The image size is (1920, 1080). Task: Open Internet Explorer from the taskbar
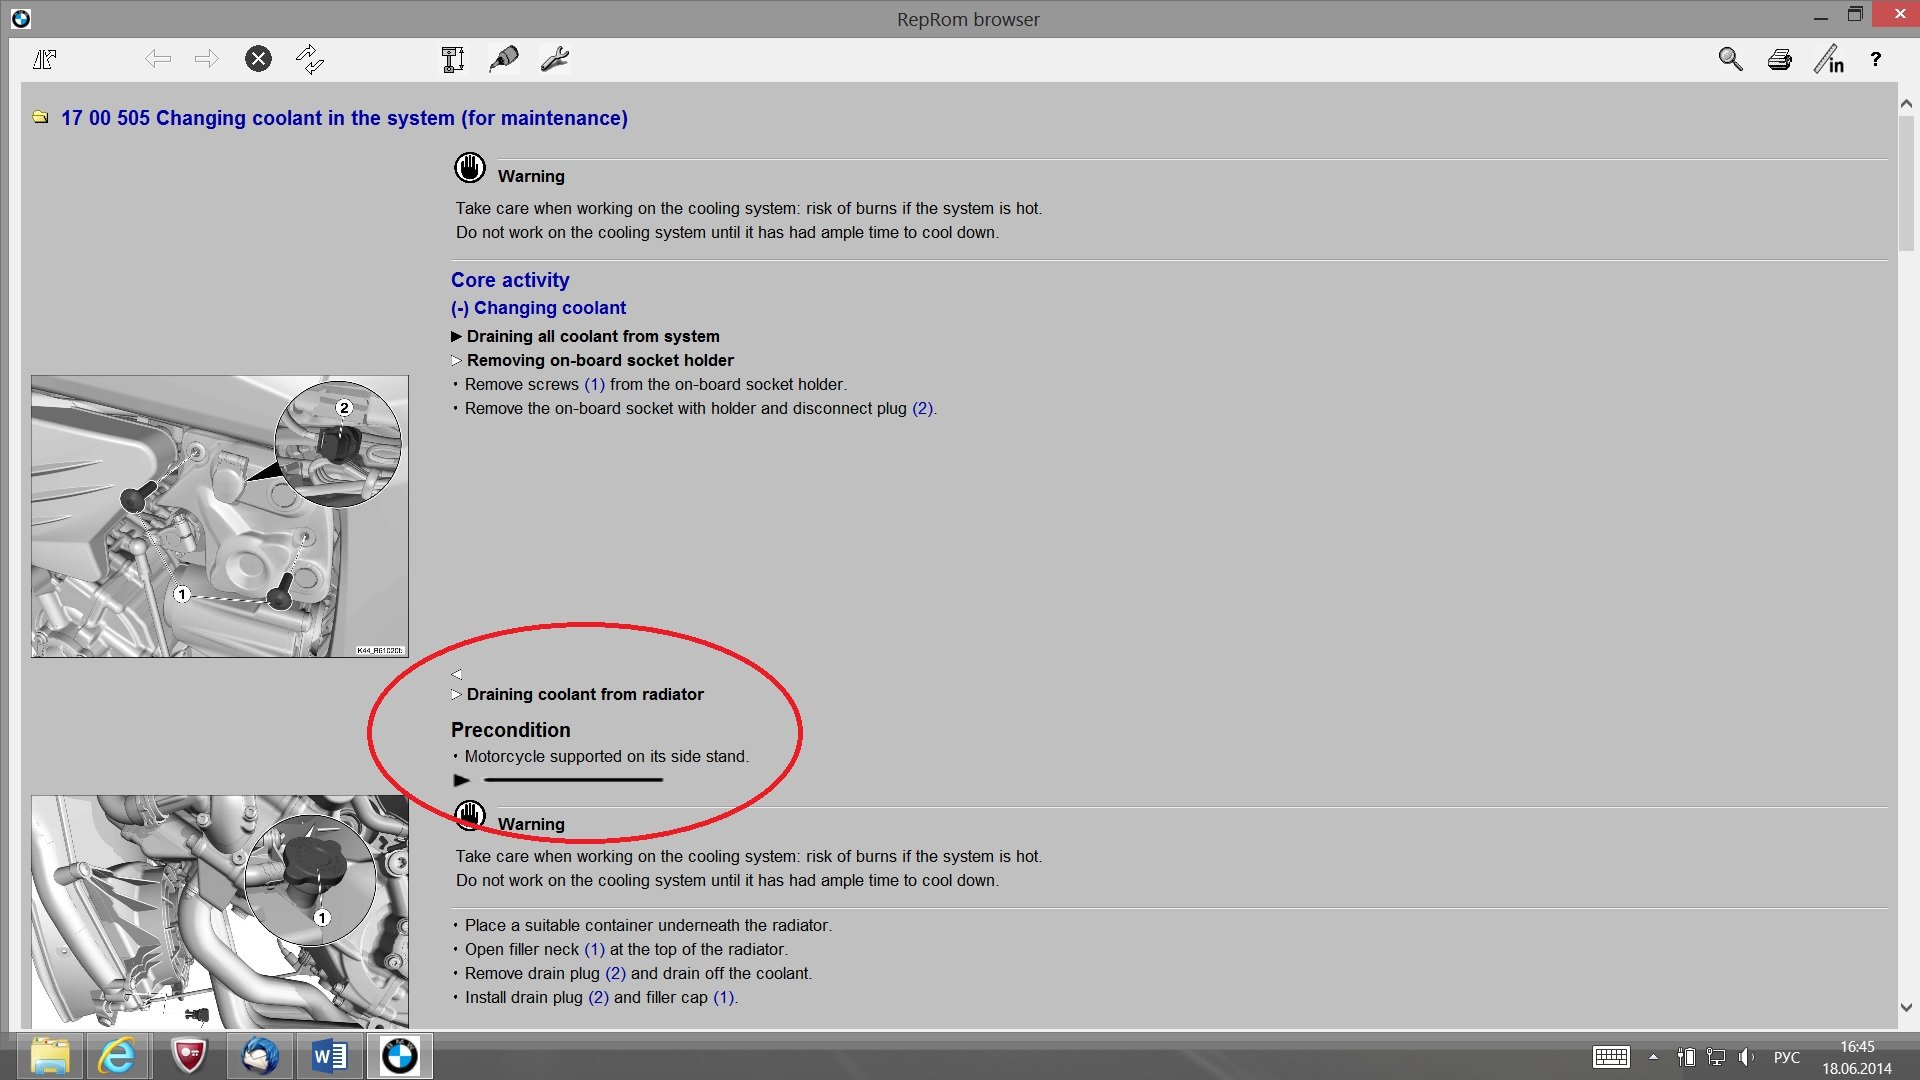(117, 1056)
